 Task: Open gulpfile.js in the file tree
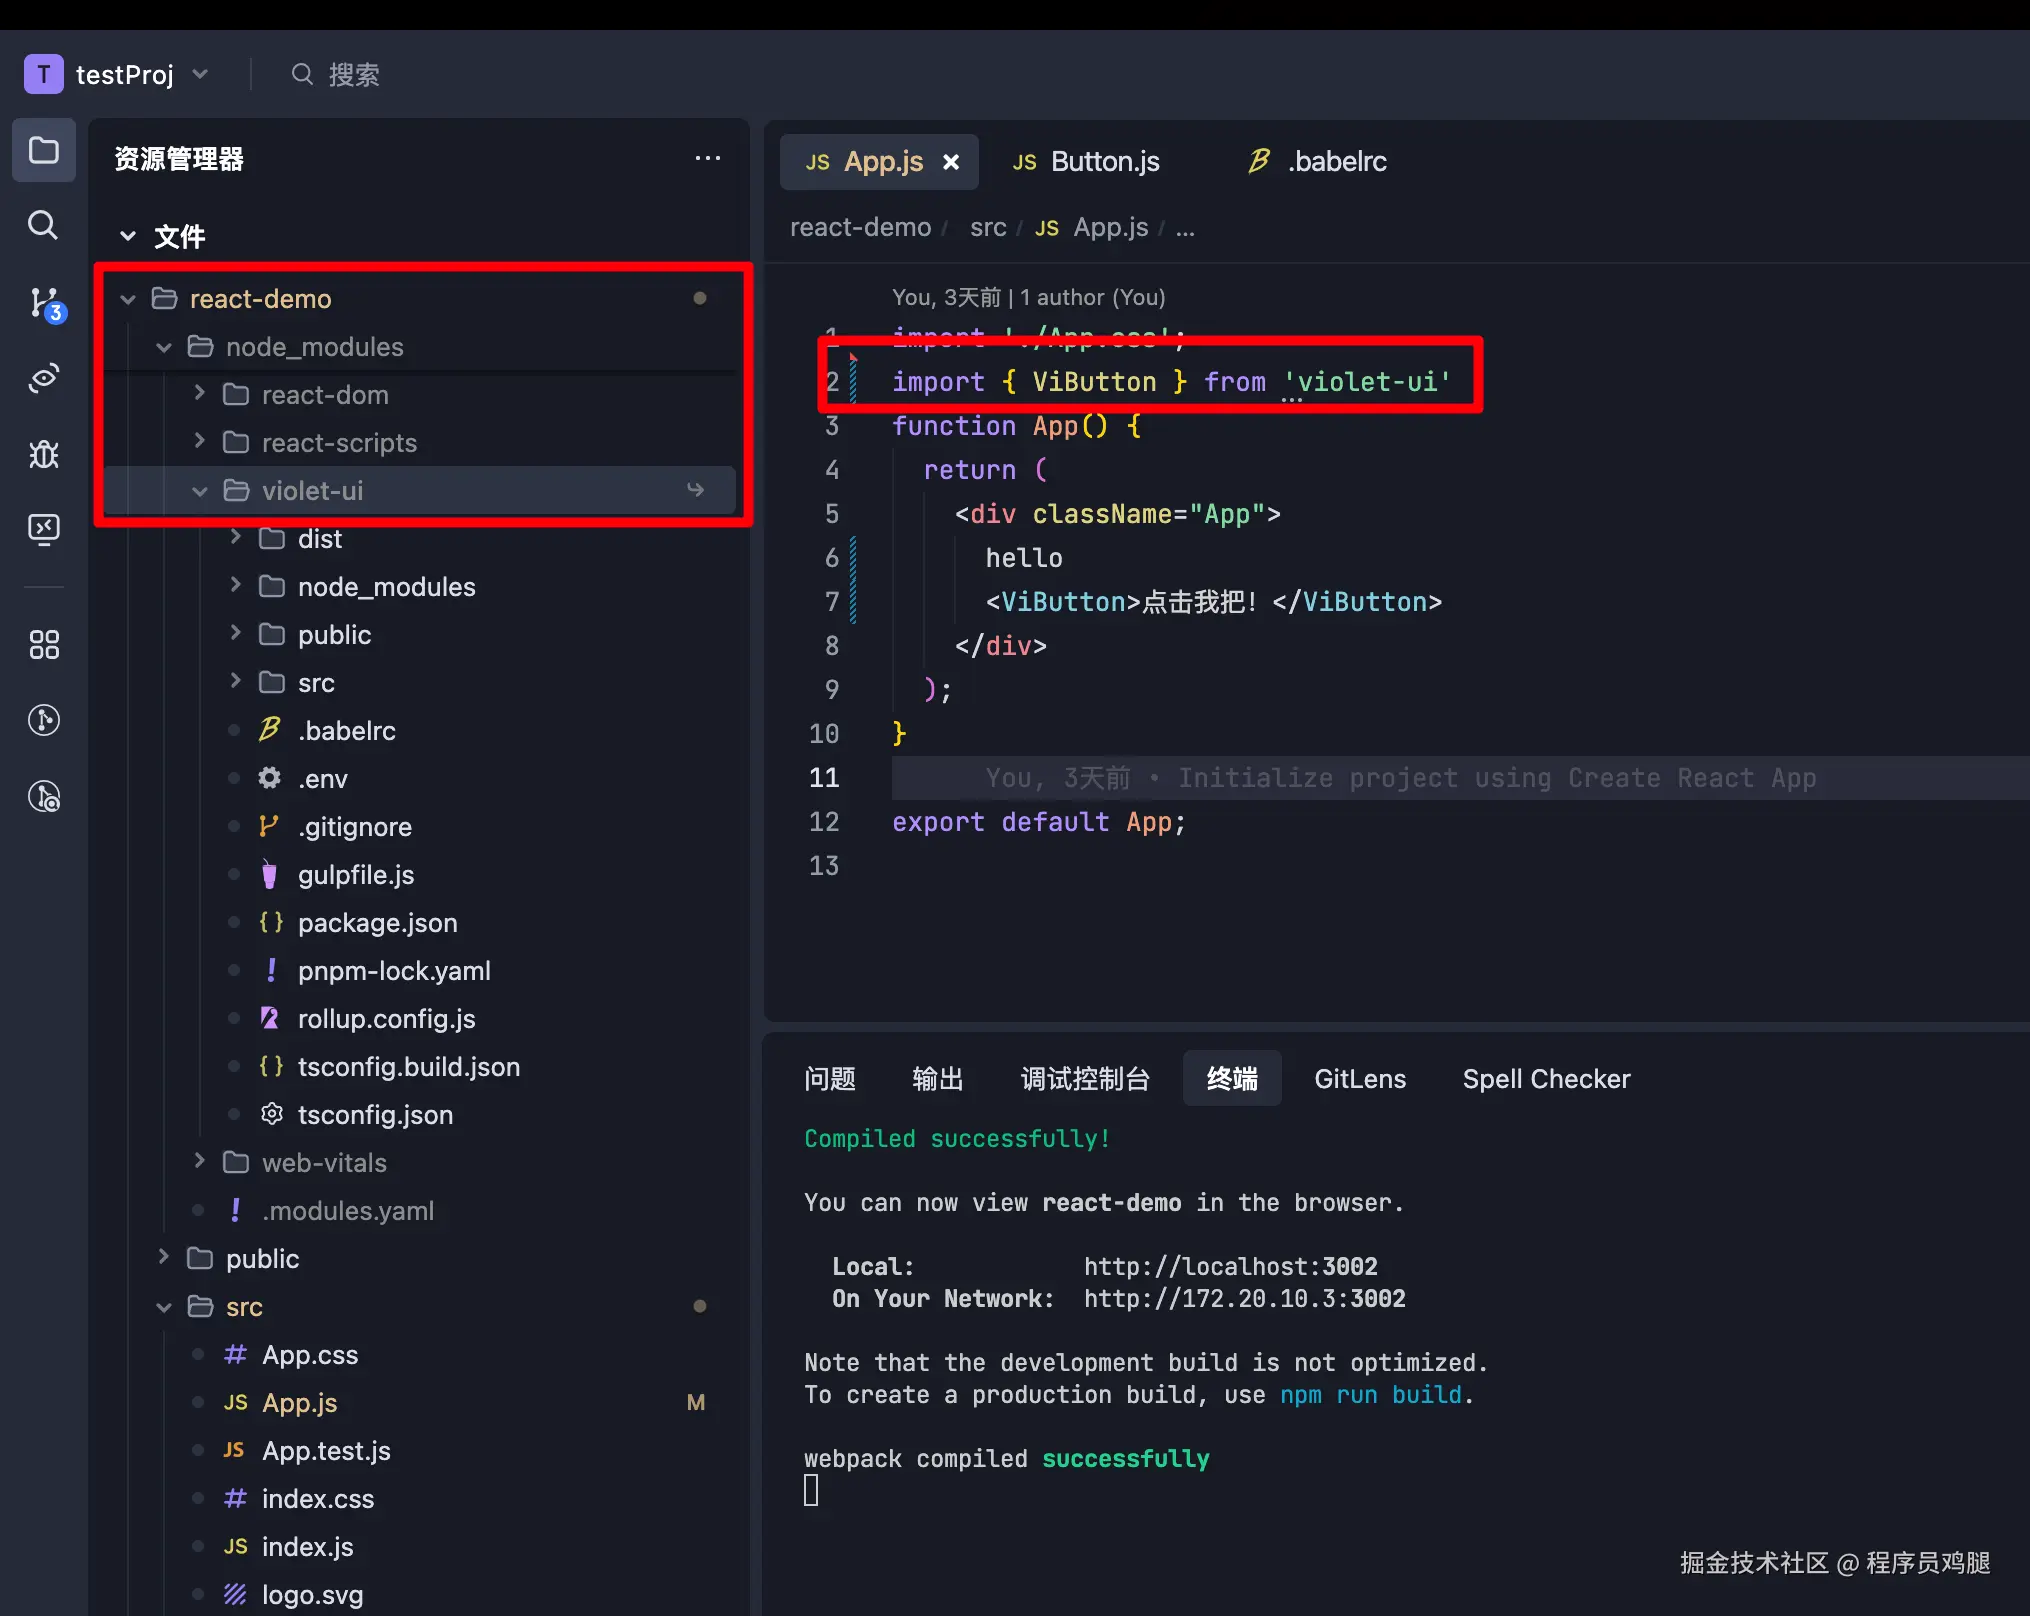click(x=355, y=875)
